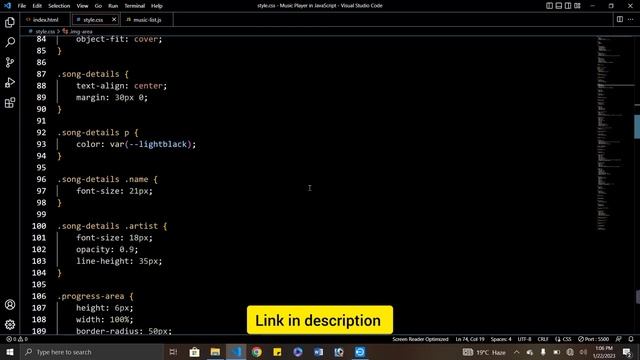Toggle the primary side bar layout icon
Image resolution: width=640 pixels, height=360 pixels.
tap(549, 6)
